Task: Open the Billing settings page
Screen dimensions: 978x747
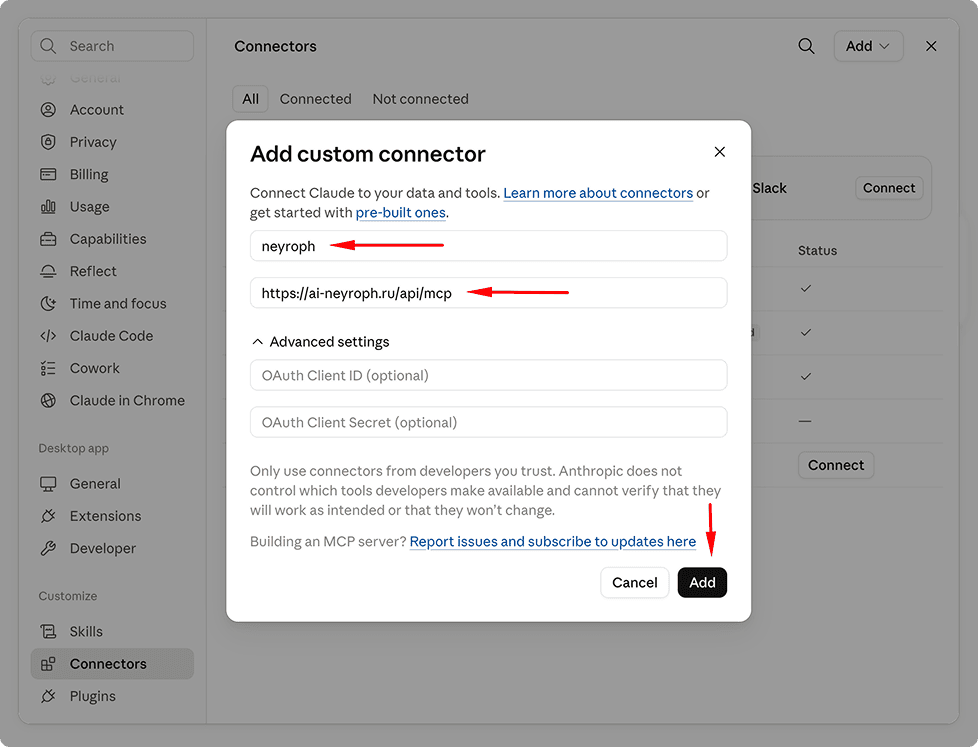Action: click(x=112, y=174)
